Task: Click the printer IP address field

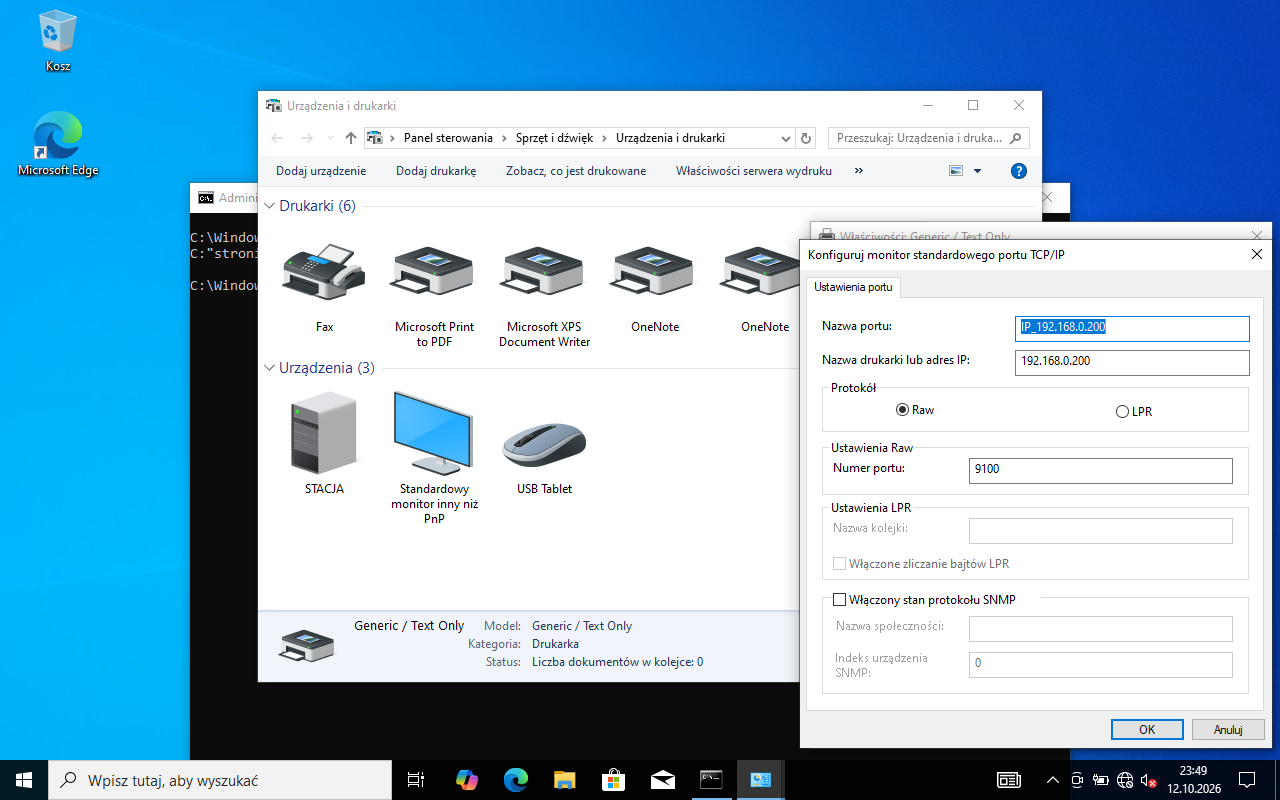Action: click(x=1132, y=361)
